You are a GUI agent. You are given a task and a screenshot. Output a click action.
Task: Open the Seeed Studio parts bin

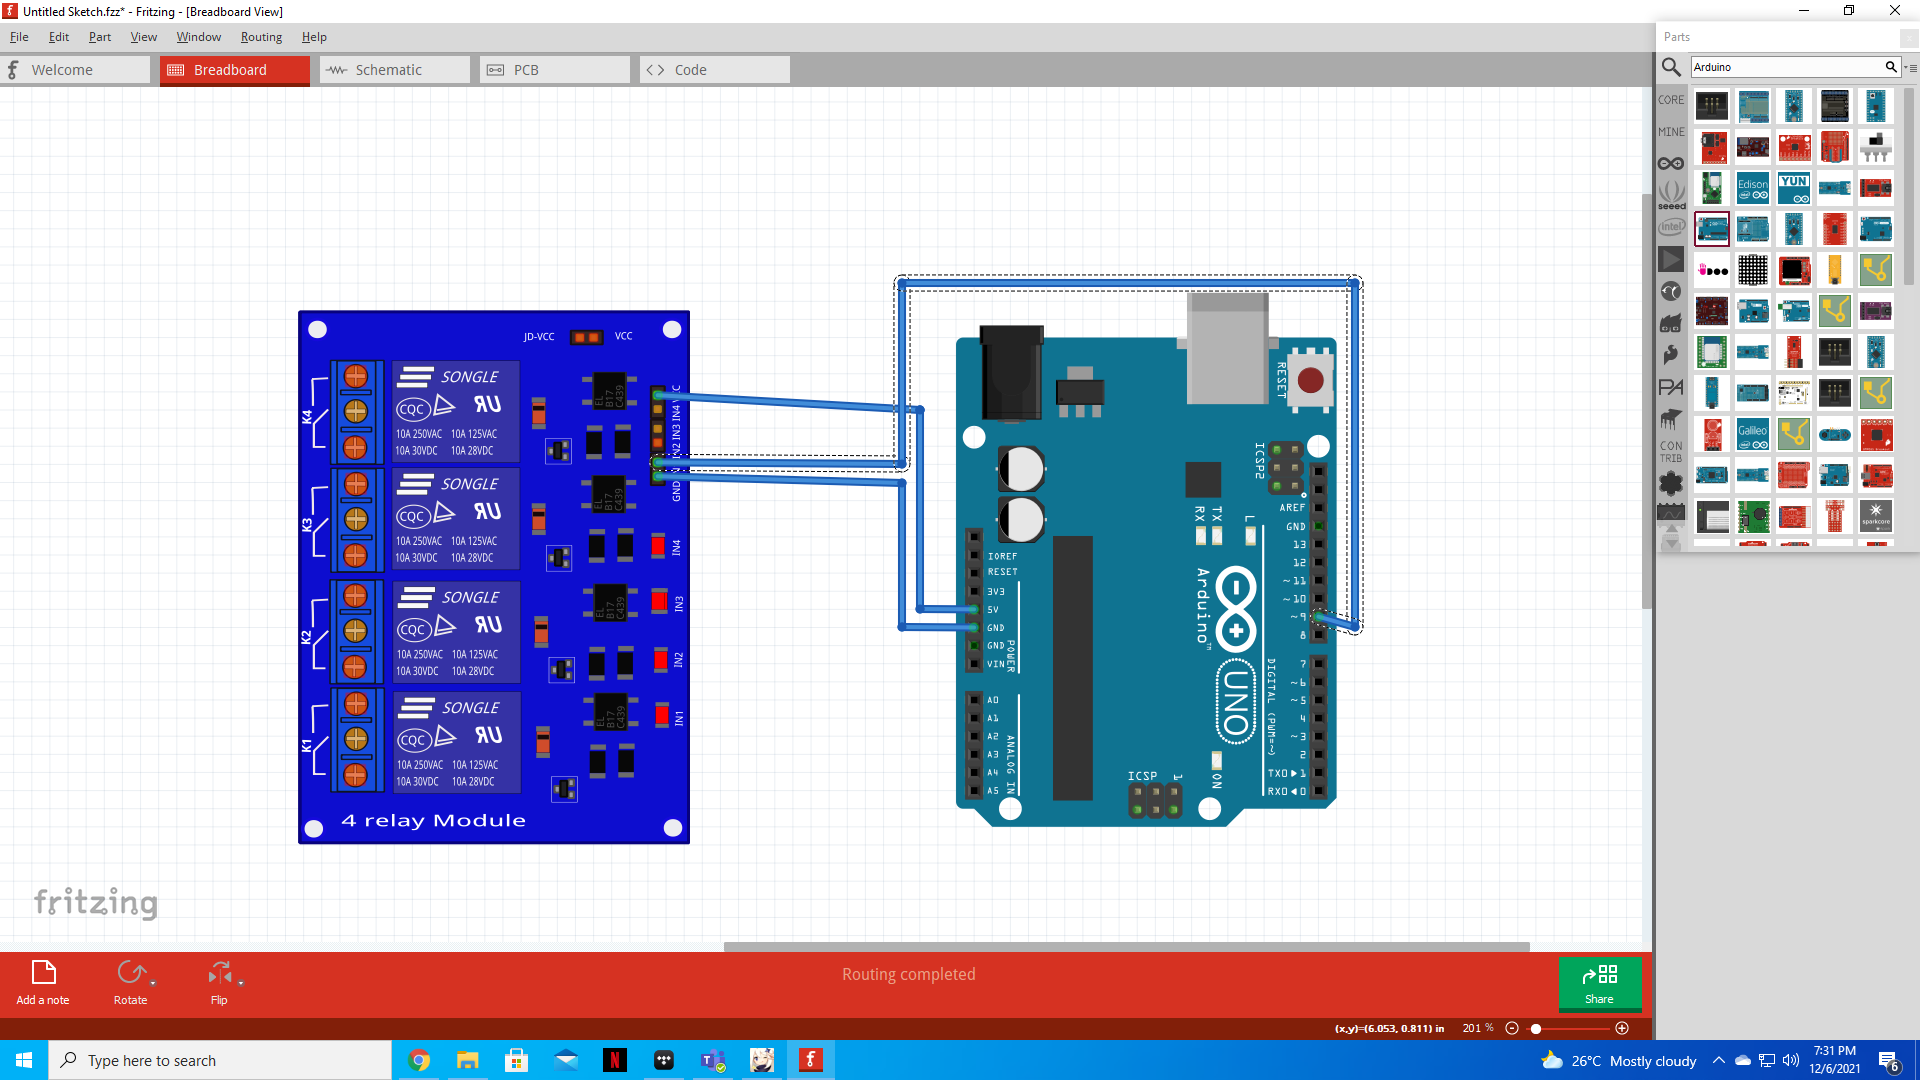pos(1671,194)
